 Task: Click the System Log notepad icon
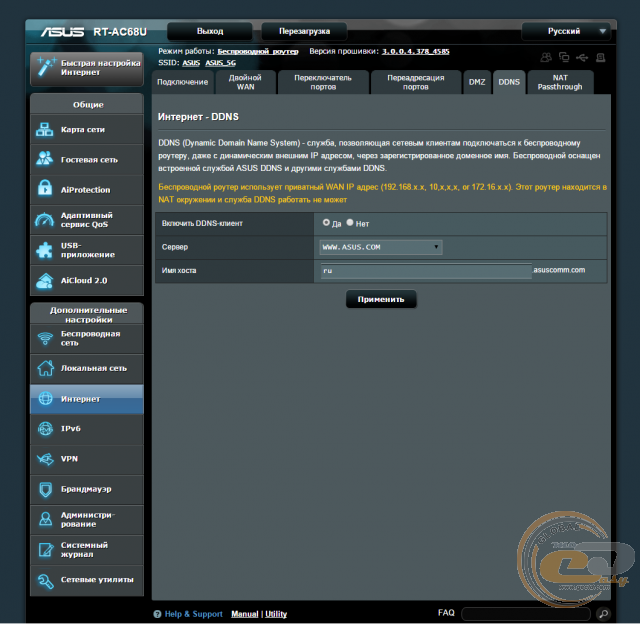tap(45, 550)
